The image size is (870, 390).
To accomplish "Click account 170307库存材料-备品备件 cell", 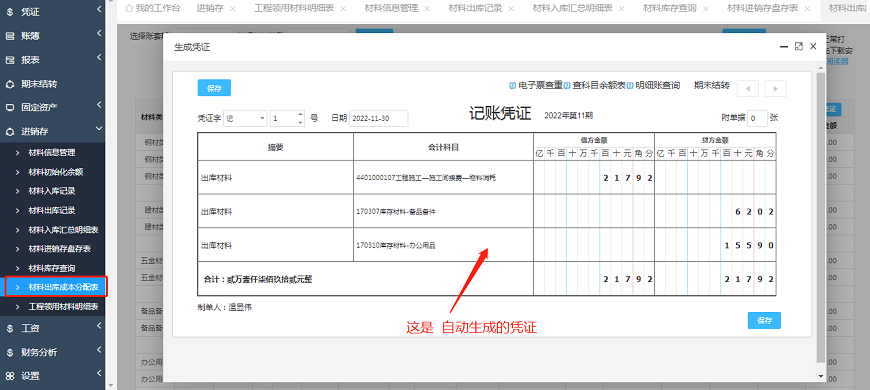I will point(443,211).
